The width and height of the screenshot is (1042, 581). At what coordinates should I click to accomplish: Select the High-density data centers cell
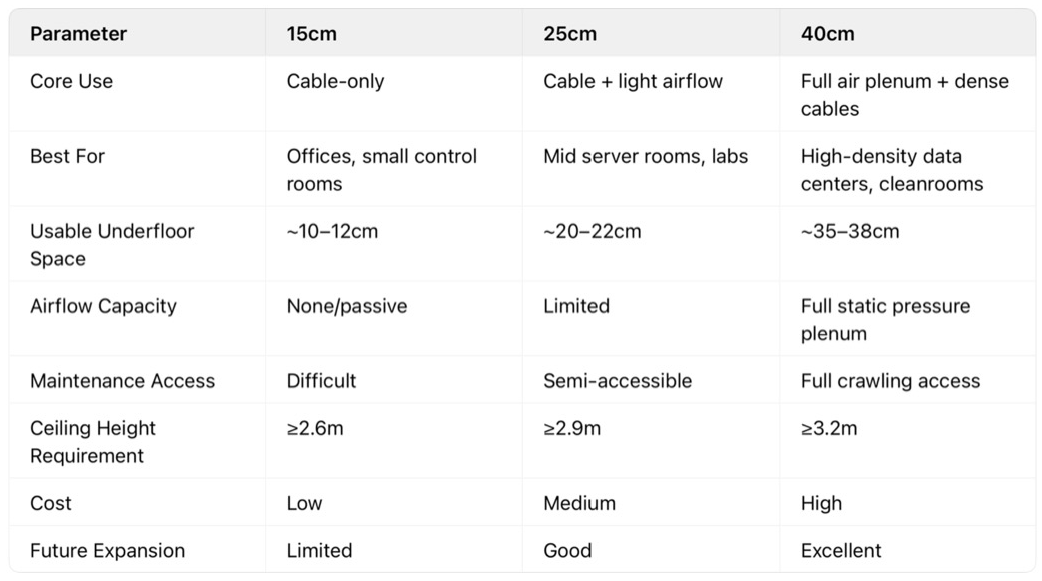[891, 170]
